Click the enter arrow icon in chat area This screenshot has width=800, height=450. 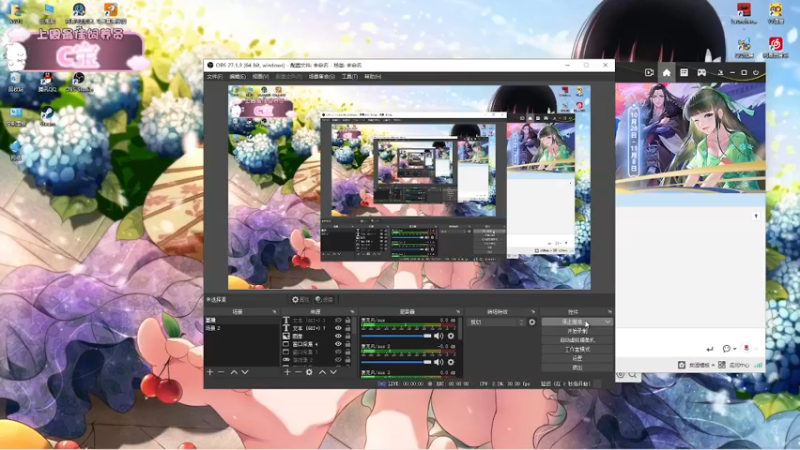[x=710, y=349]
